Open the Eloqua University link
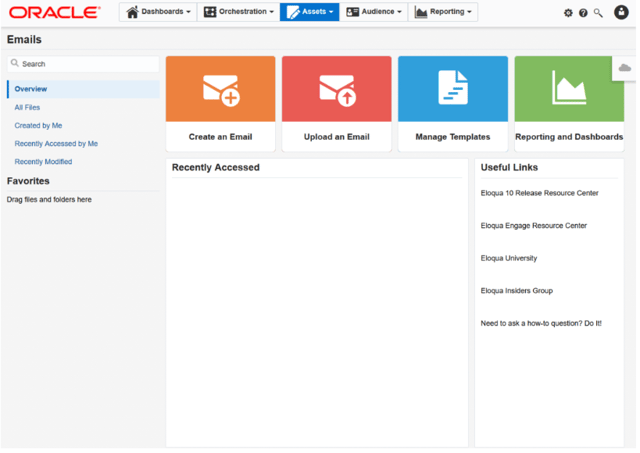The width and height of the screenshot is (640, 453). [x=509, y=258]
